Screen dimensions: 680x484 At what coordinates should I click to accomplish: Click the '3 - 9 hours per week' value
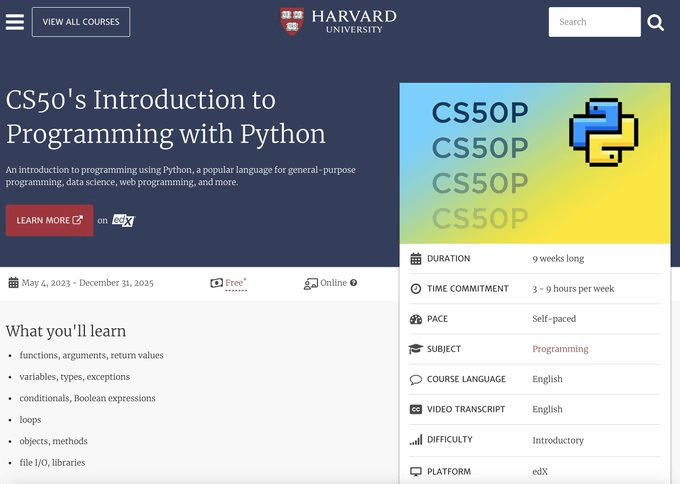click(x=573, y=289)
